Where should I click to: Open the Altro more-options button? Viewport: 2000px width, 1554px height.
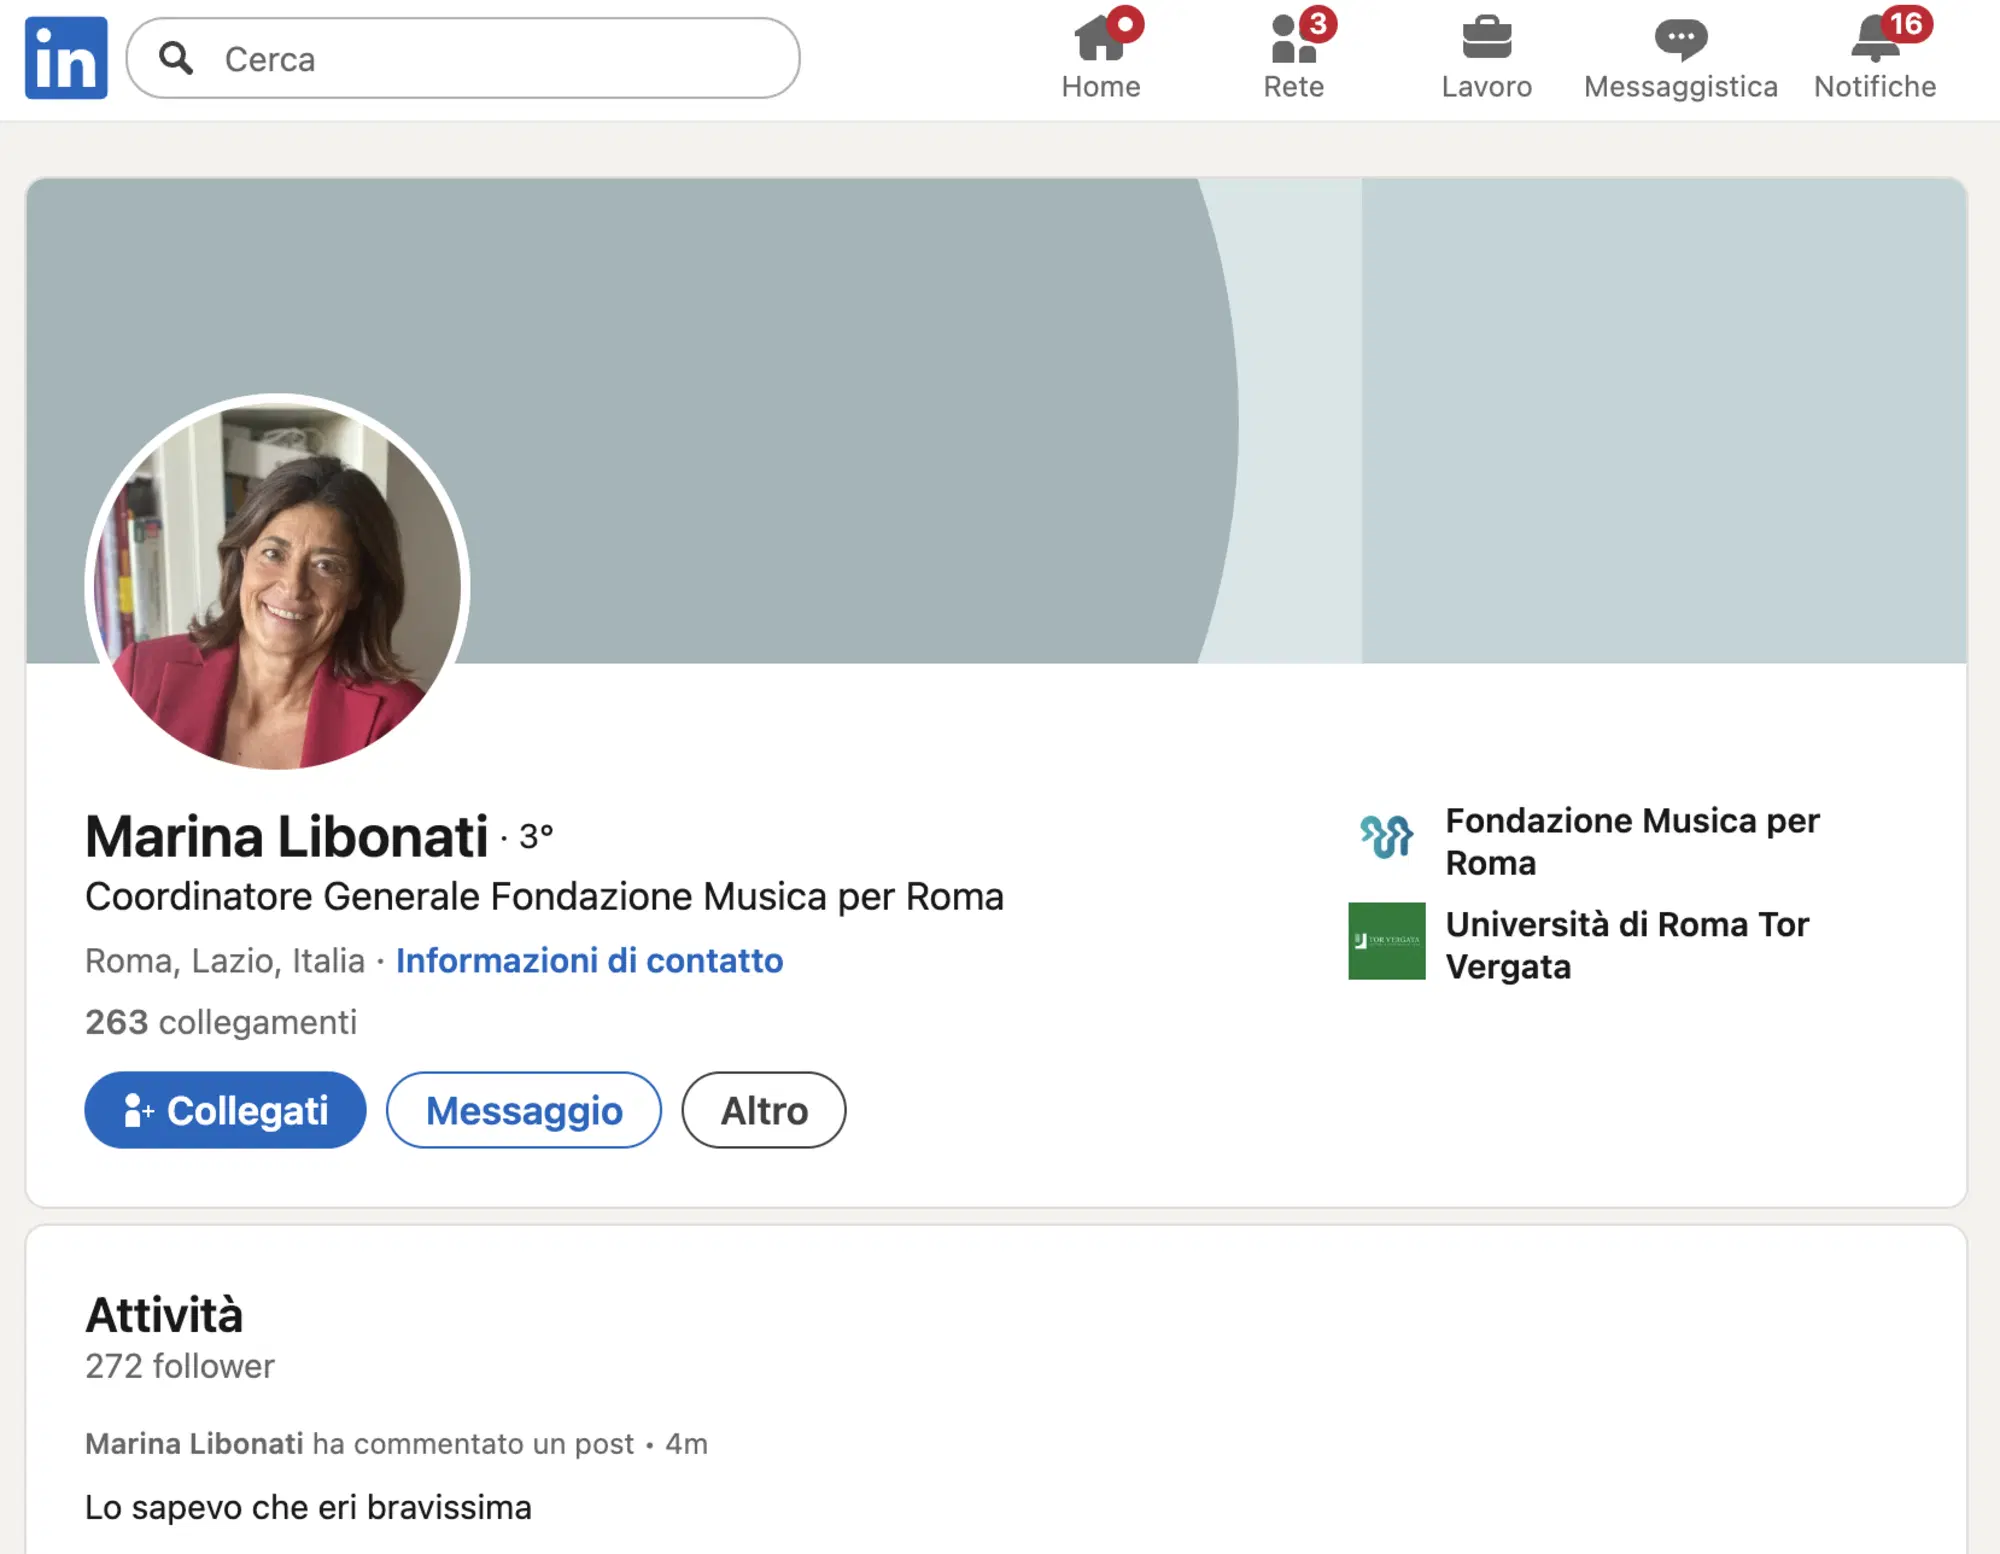(x=764, y=1110)
